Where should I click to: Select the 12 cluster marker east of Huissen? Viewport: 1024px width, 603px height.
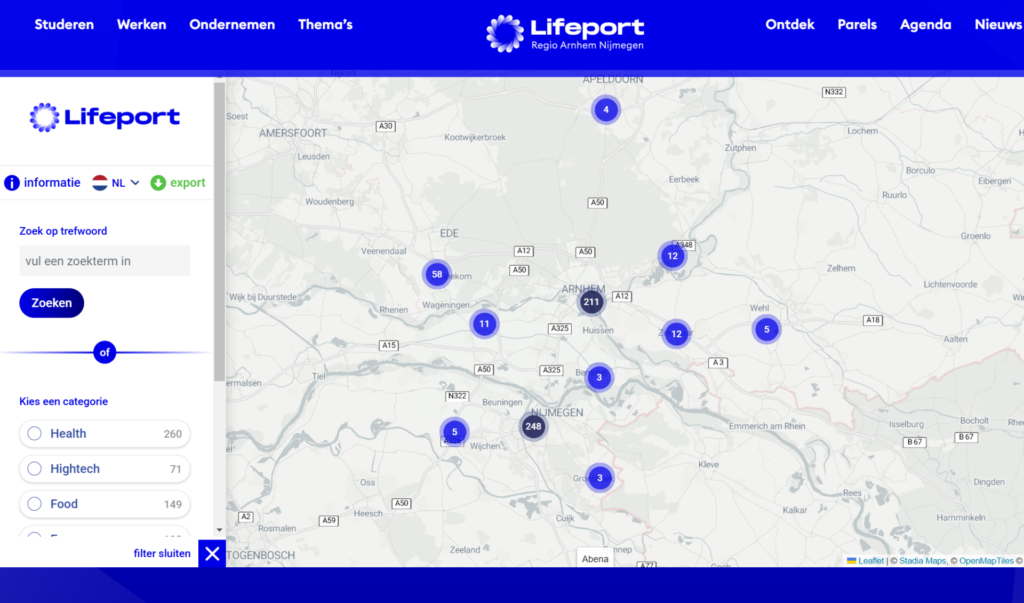tap(676, 334)
